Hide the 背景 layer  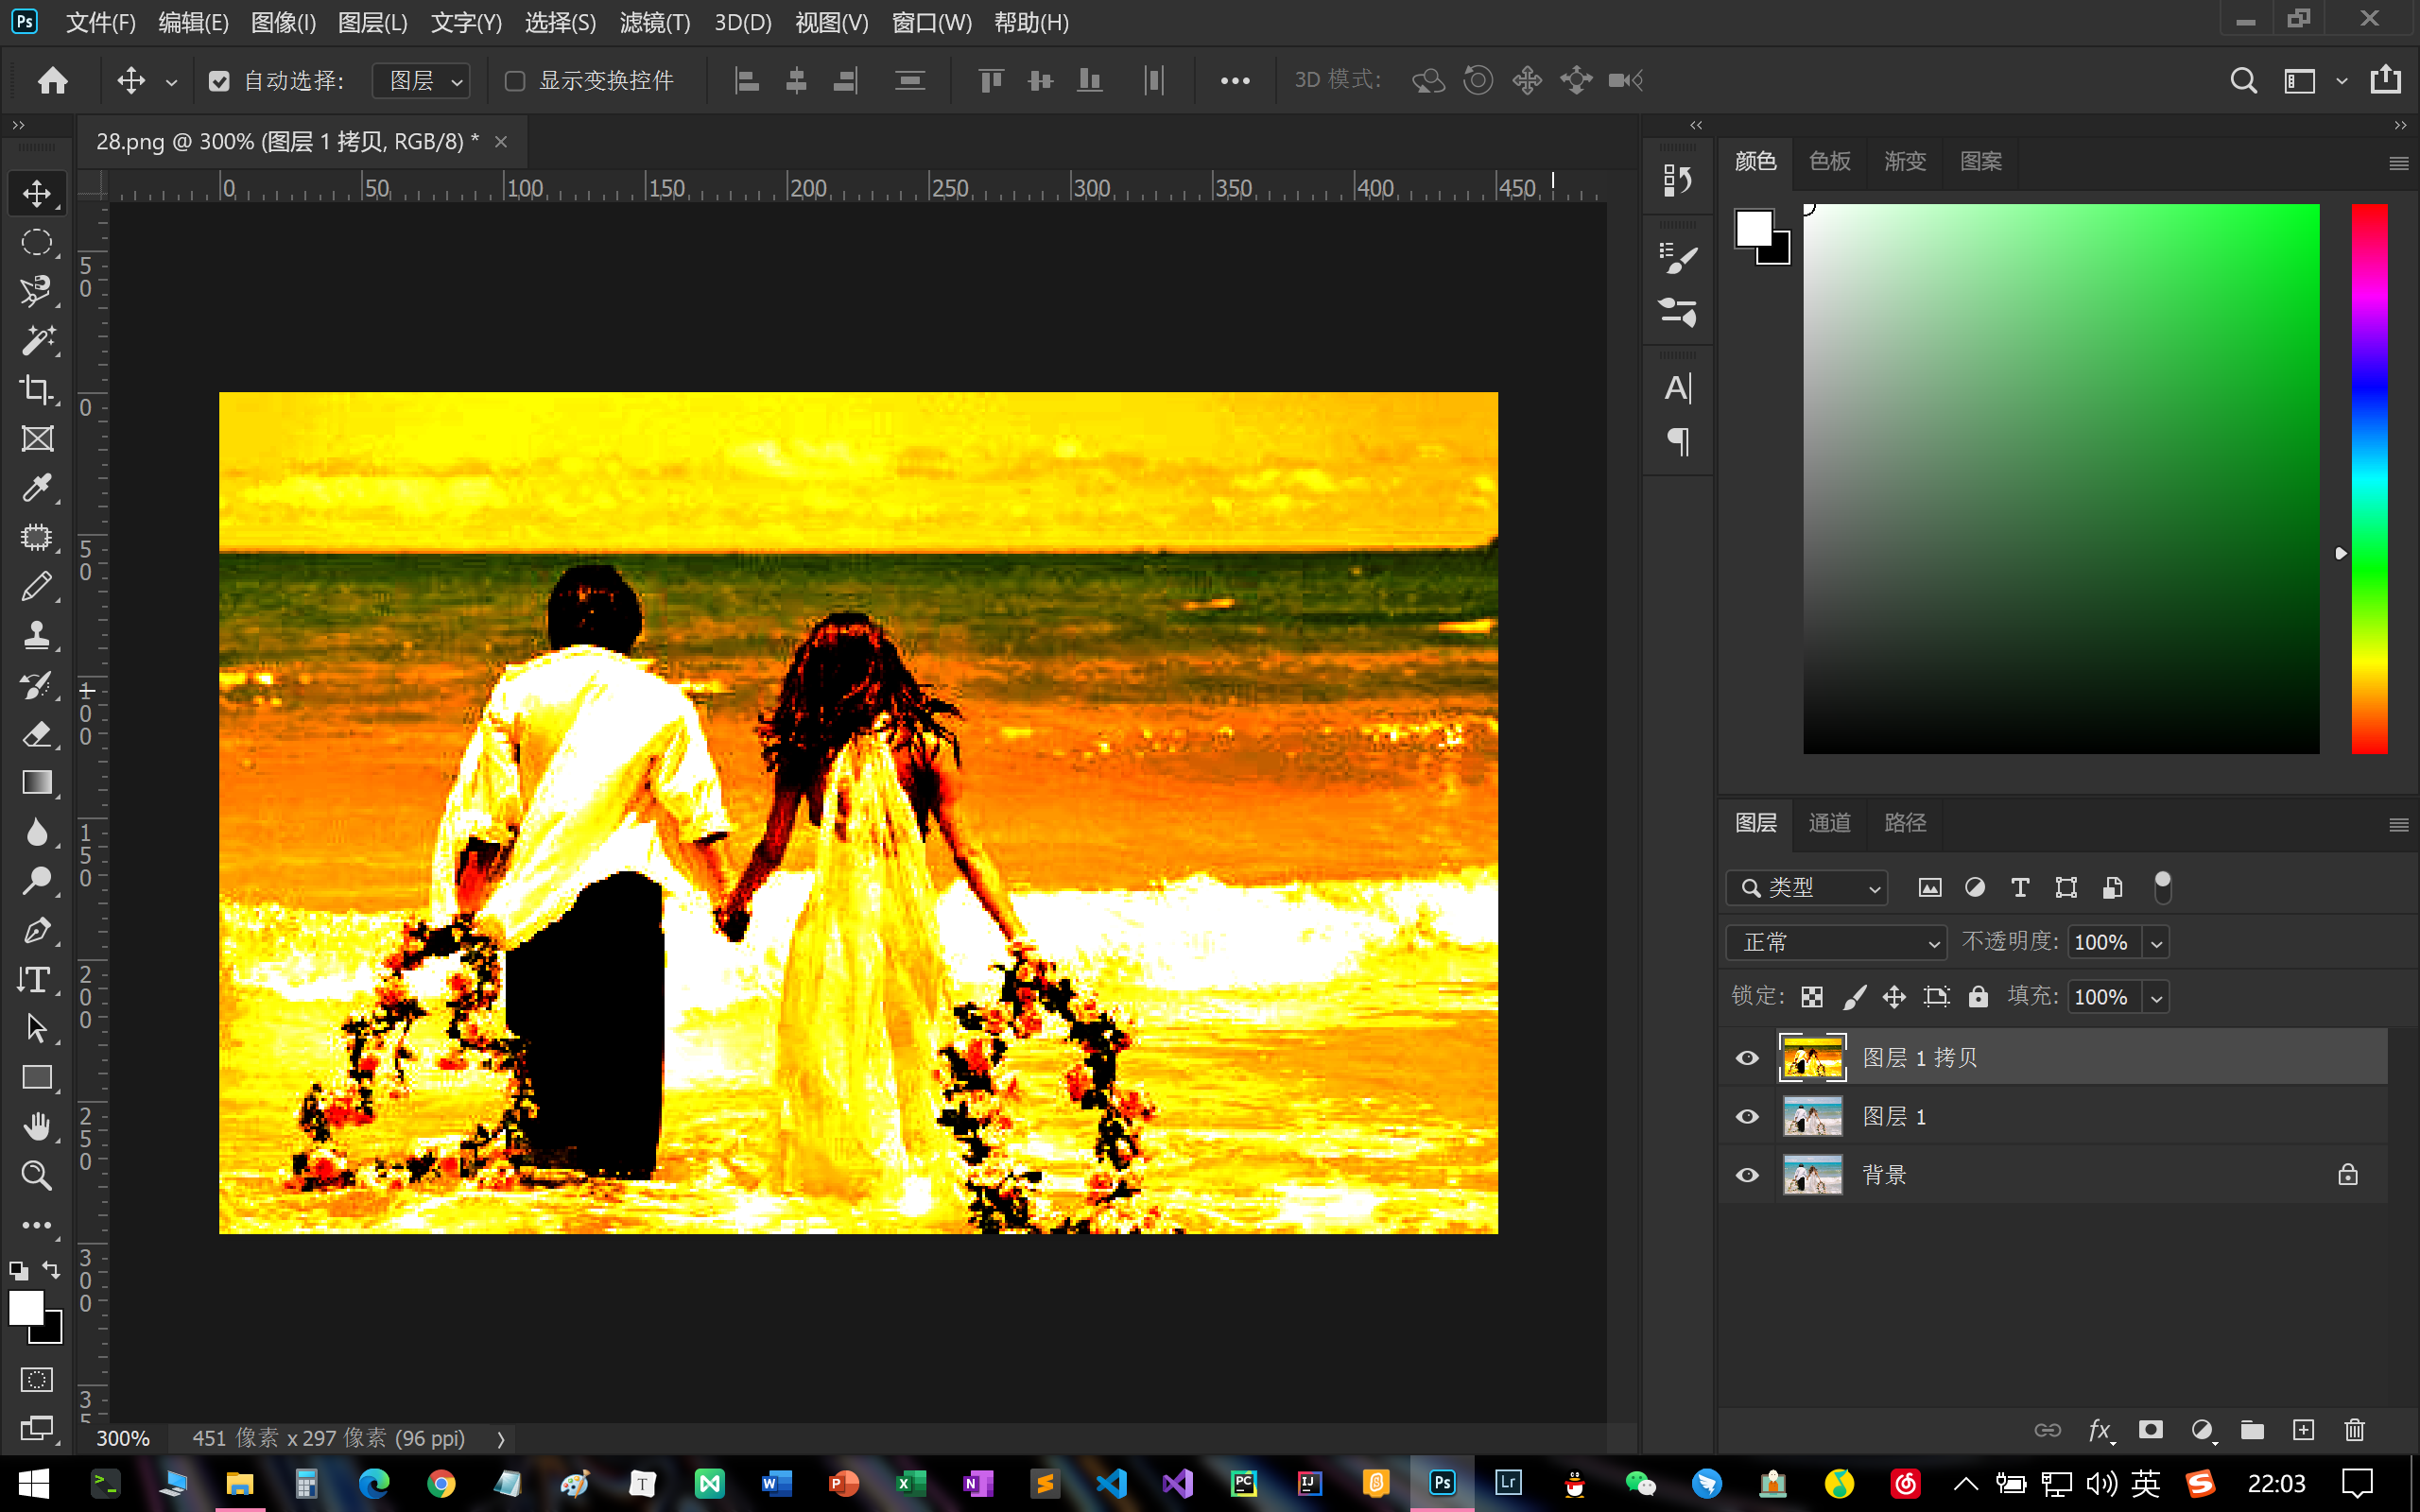click(x=1747, y=1175)
